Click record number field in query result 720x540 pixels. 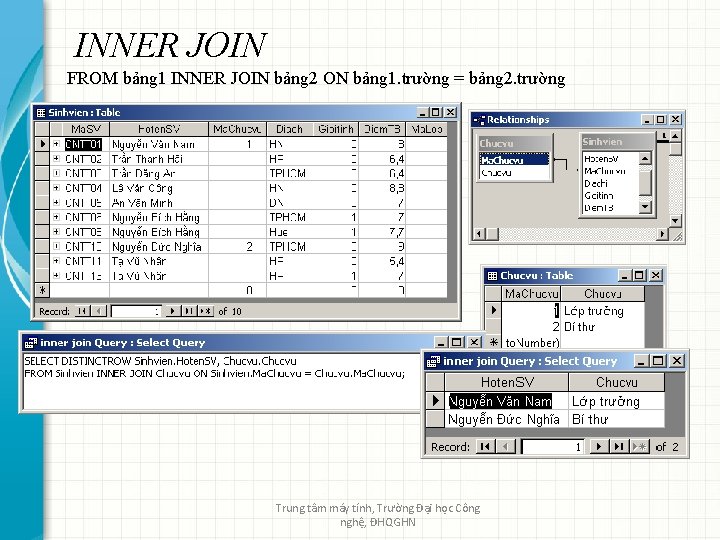point(553,447)
